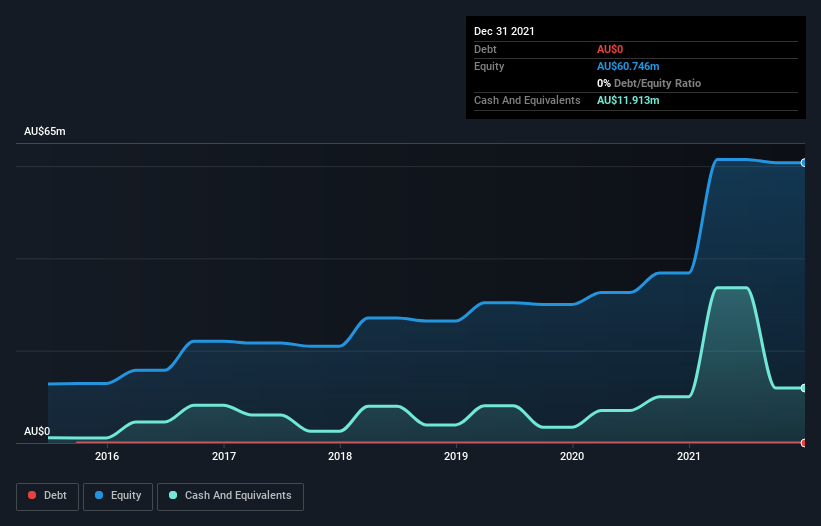Click the AU$0 axis label
This screenshot has width=821, height=526.
pos(37,431)
